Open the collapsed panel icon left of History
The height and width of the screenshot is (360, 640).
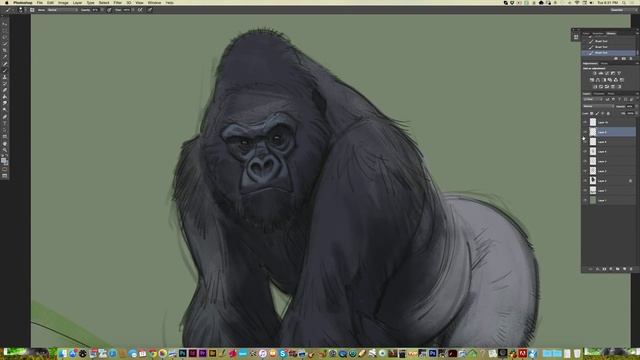tap(576, 37)
